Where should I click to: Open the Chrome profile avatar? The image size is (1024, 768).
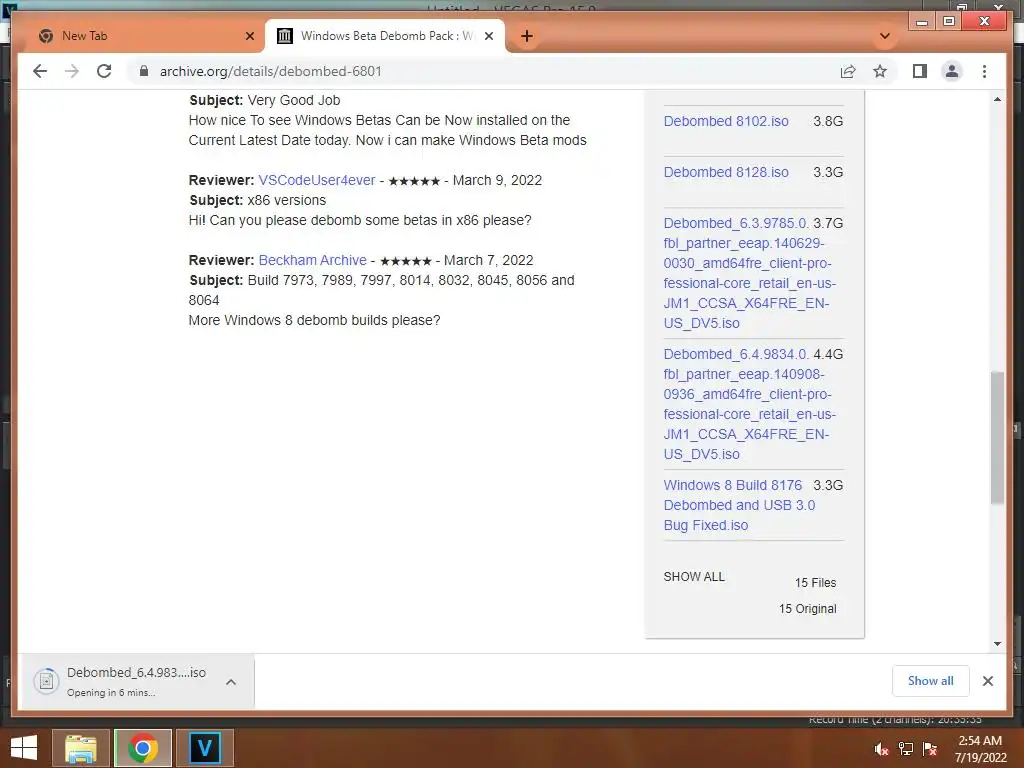tap(952, 71)
